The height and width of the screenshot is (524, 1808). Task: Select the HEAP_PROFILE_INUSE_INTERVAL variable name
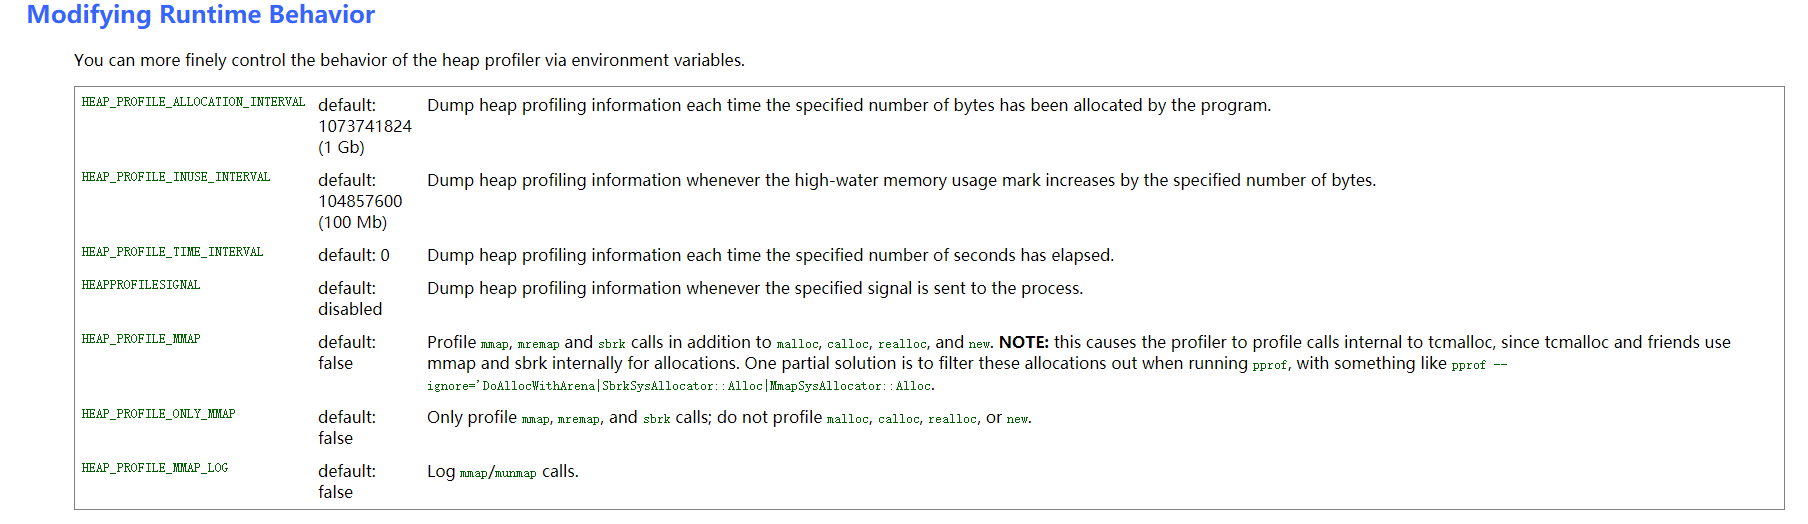[176, 177]
